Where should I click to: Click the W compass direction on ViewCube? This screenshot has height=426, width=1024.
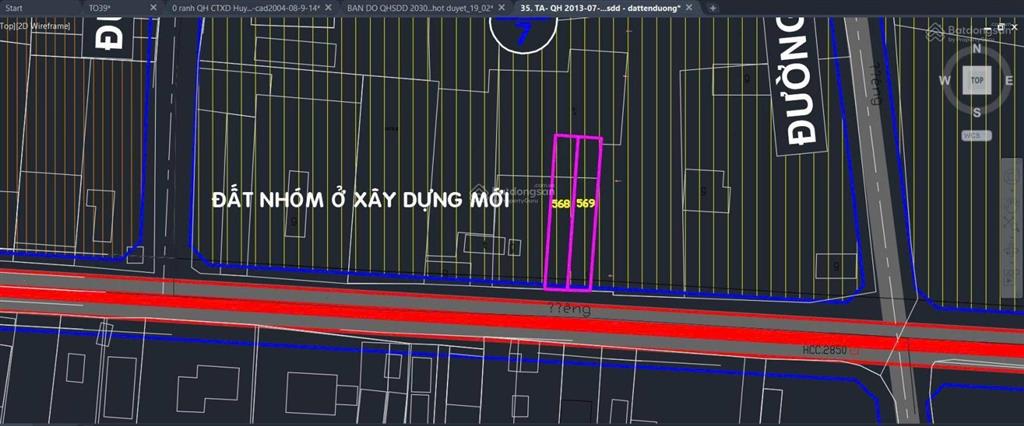coord(944,80)
